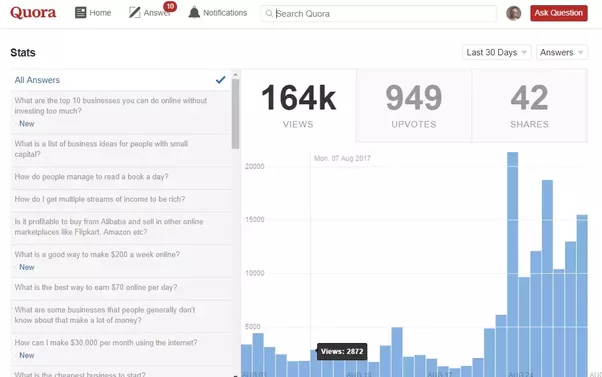
Task: Open the Last 30 Days dropdown
Action: coord(496,52)
